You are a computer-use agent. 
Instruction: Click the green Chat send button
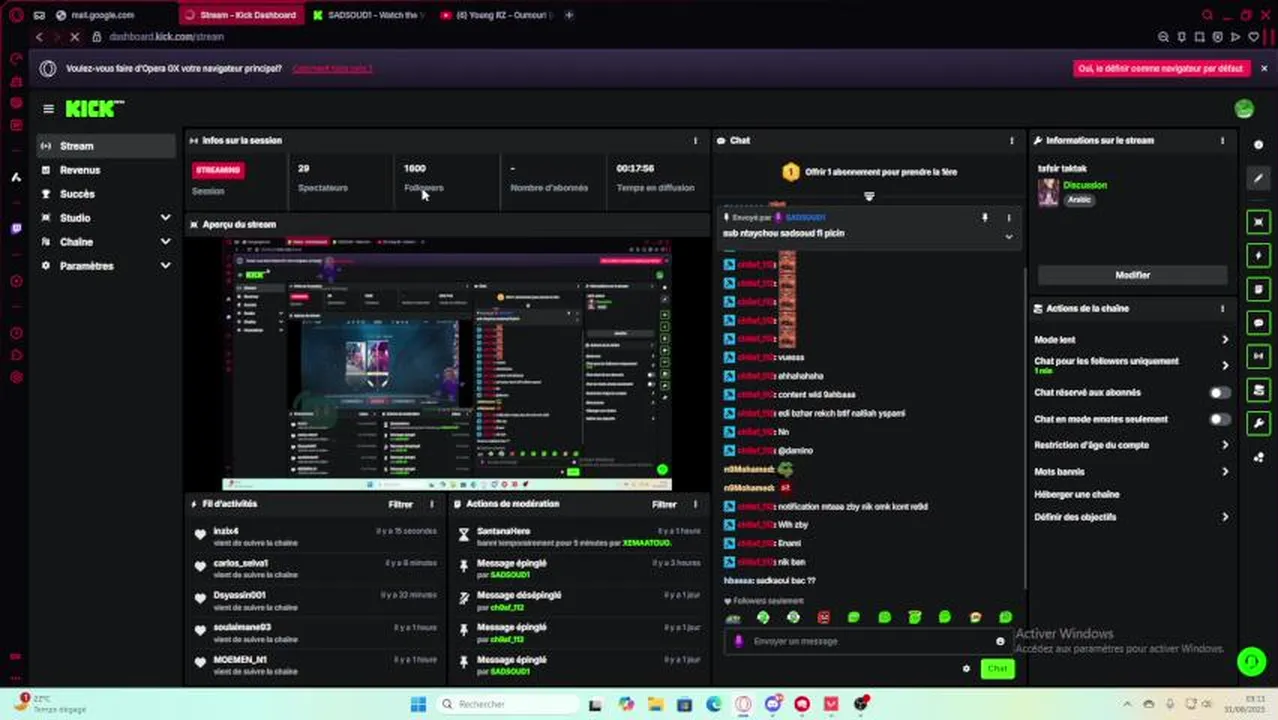[997, 668]
